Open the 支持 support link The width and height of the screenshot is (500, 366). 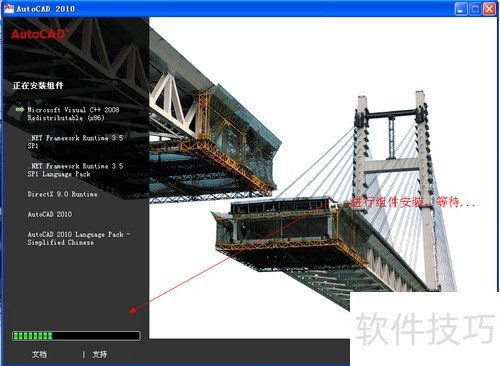coord(100,354)
